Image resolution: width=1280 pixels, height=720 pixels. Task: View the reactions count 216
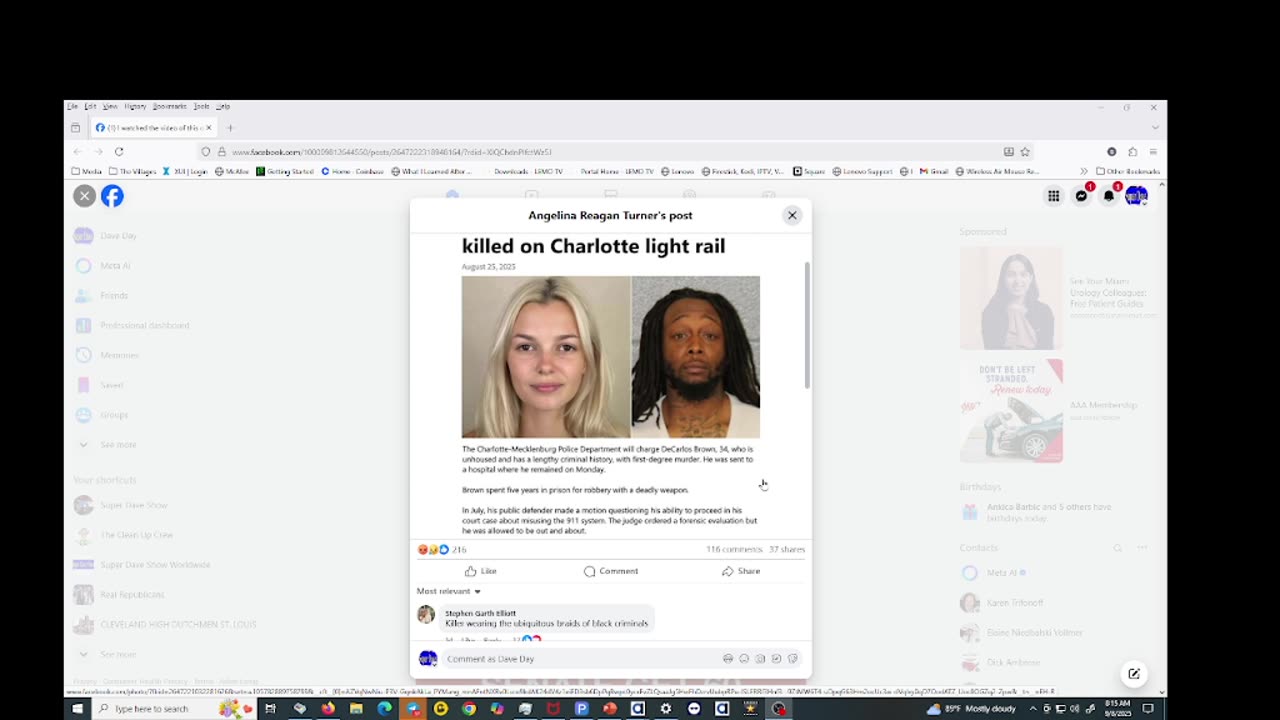pyautogui.click(x=459, y=549)
